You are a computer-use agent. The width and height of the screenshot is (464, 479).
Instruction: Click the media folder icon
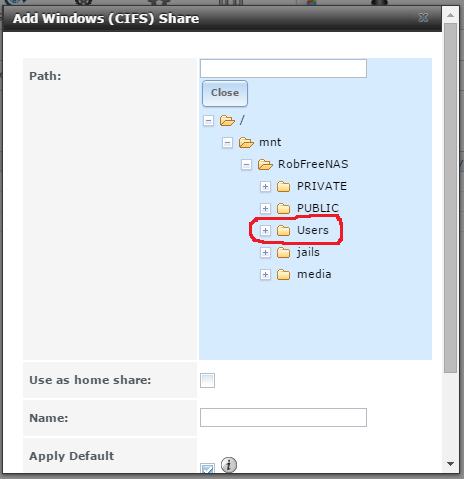284,274
